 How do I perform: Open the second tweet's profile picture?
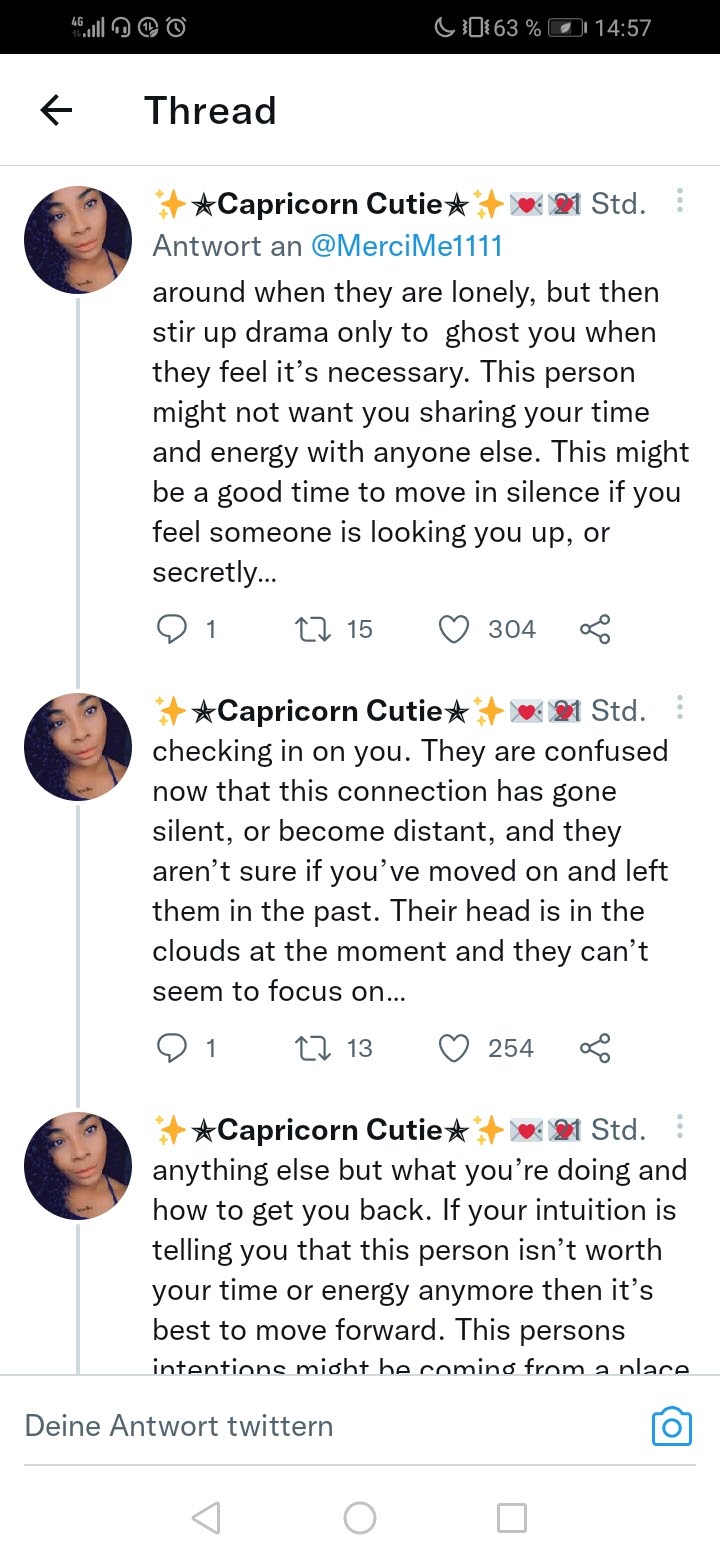coord(78,747)
